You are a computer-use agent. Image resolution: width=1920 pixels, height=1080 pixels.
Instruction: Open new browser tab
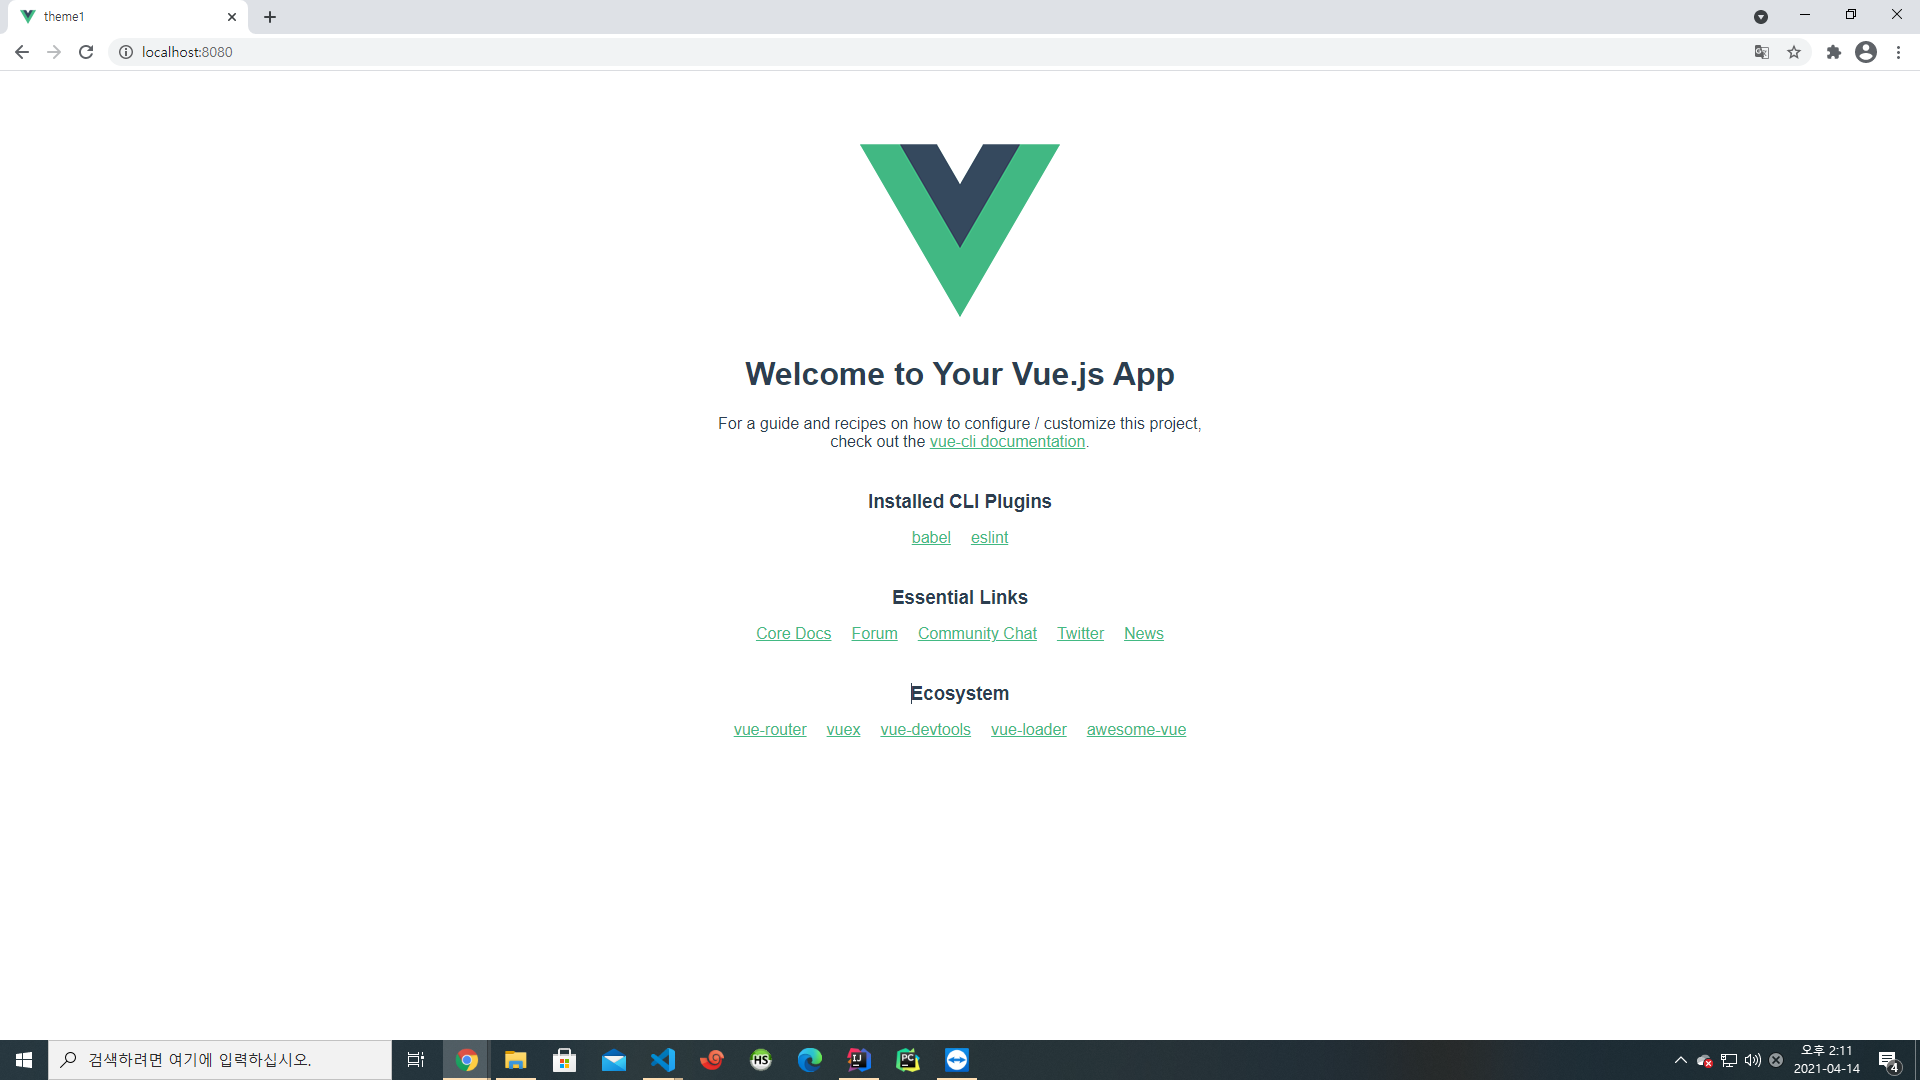(x=270, y=17)
